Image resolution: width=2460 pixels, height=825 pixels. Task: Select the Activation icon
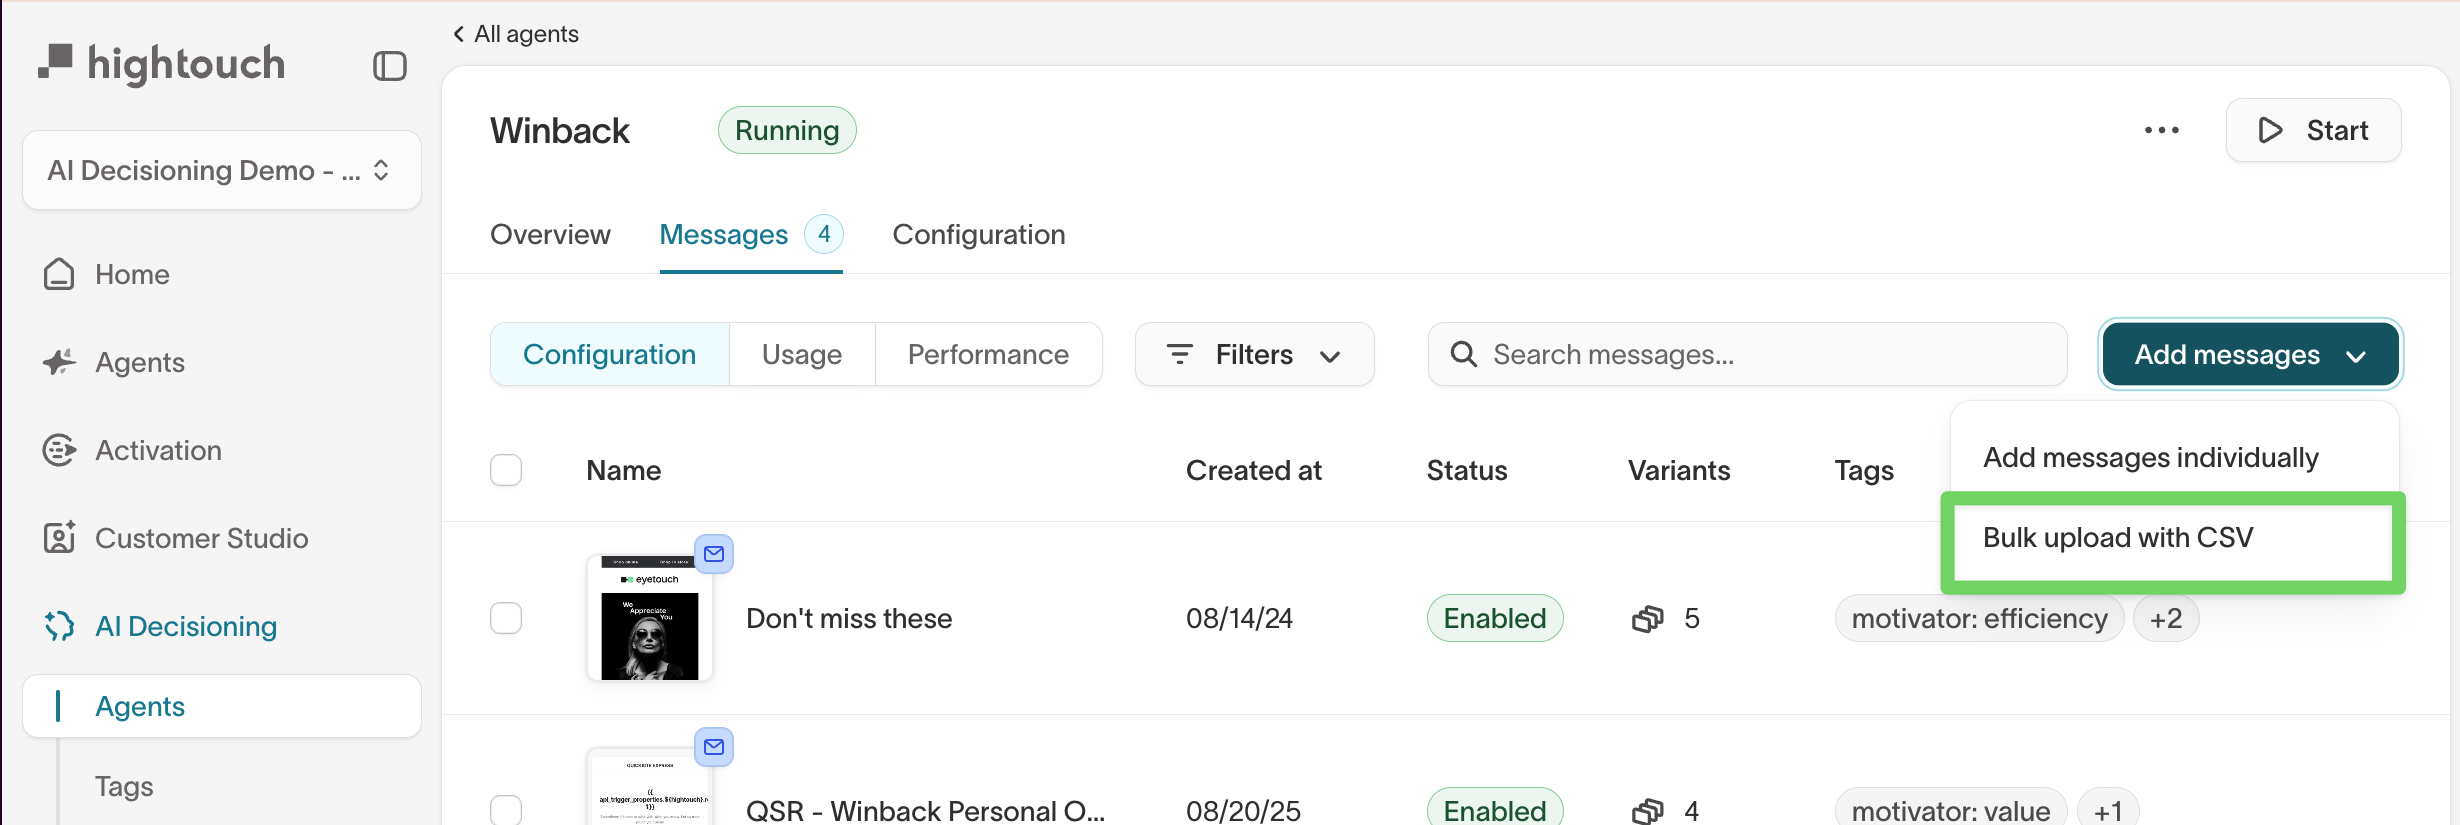(58, 450)
